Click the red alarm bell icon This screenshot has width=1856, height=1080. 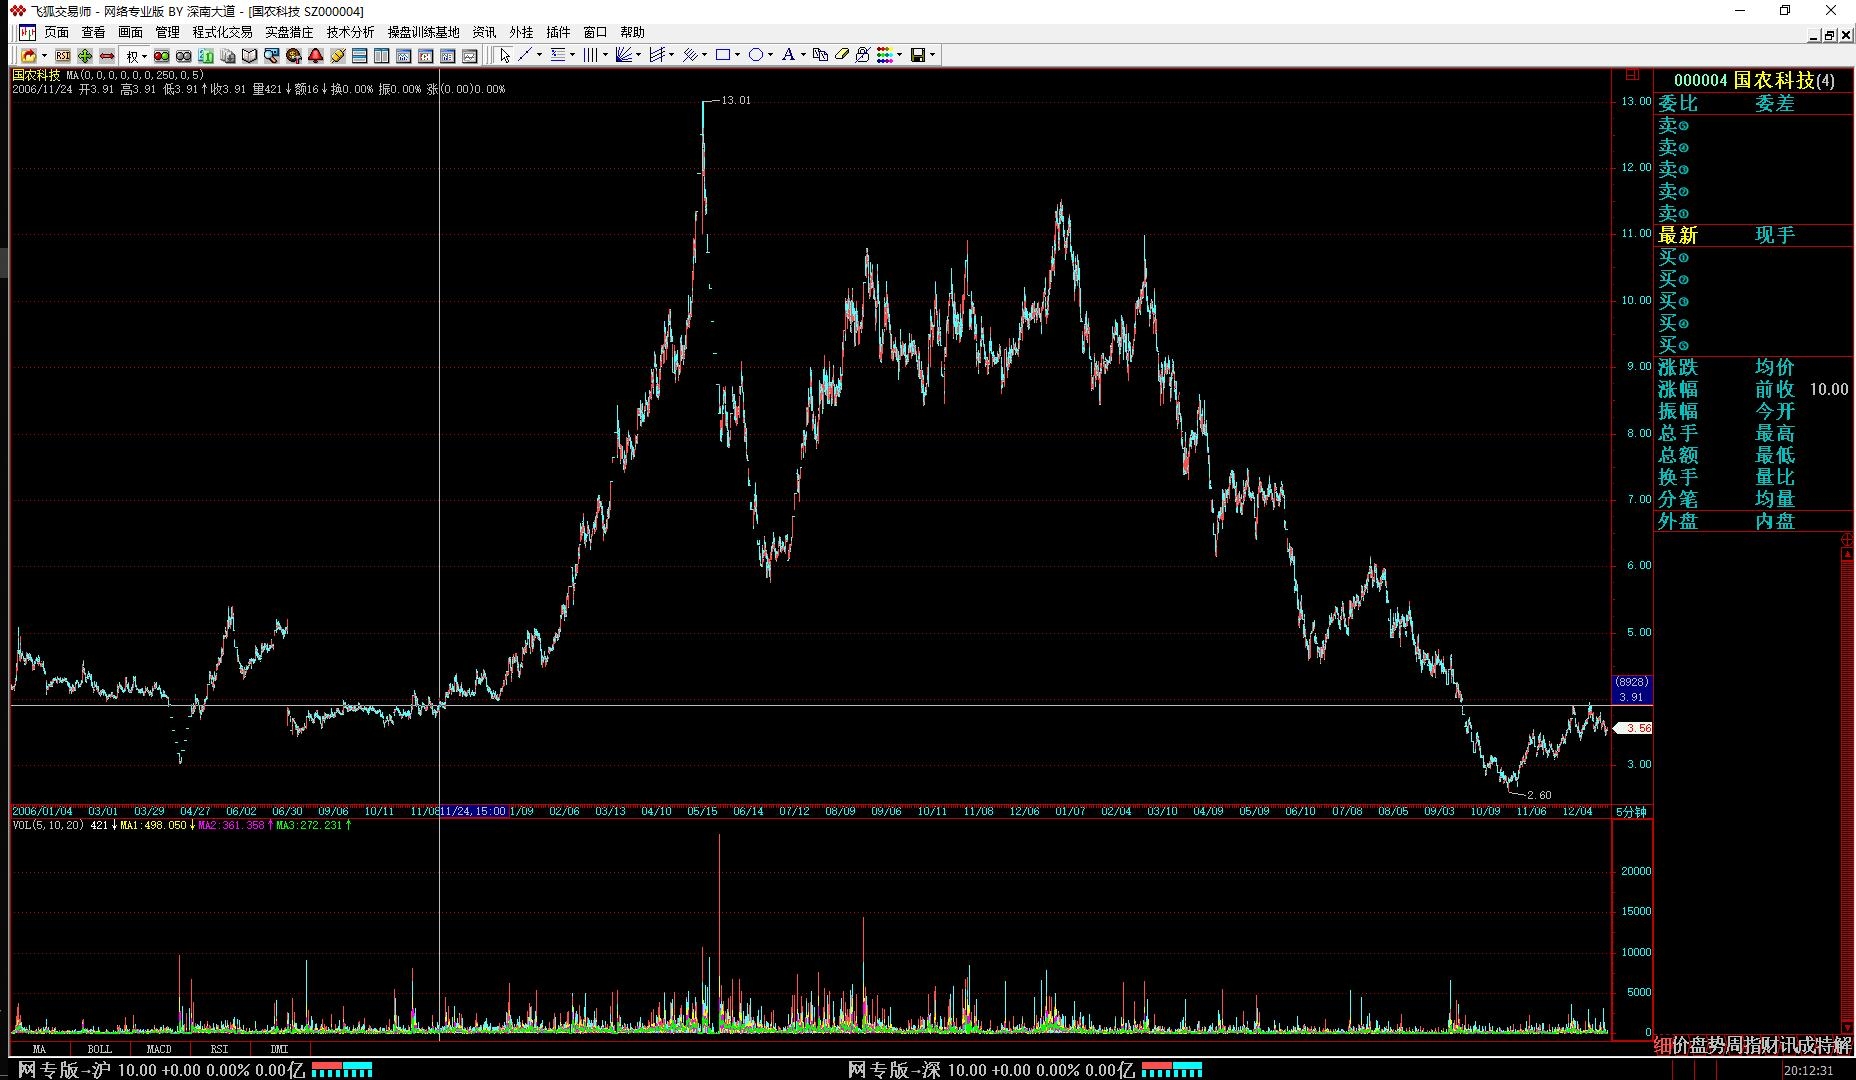pos(316,56)
